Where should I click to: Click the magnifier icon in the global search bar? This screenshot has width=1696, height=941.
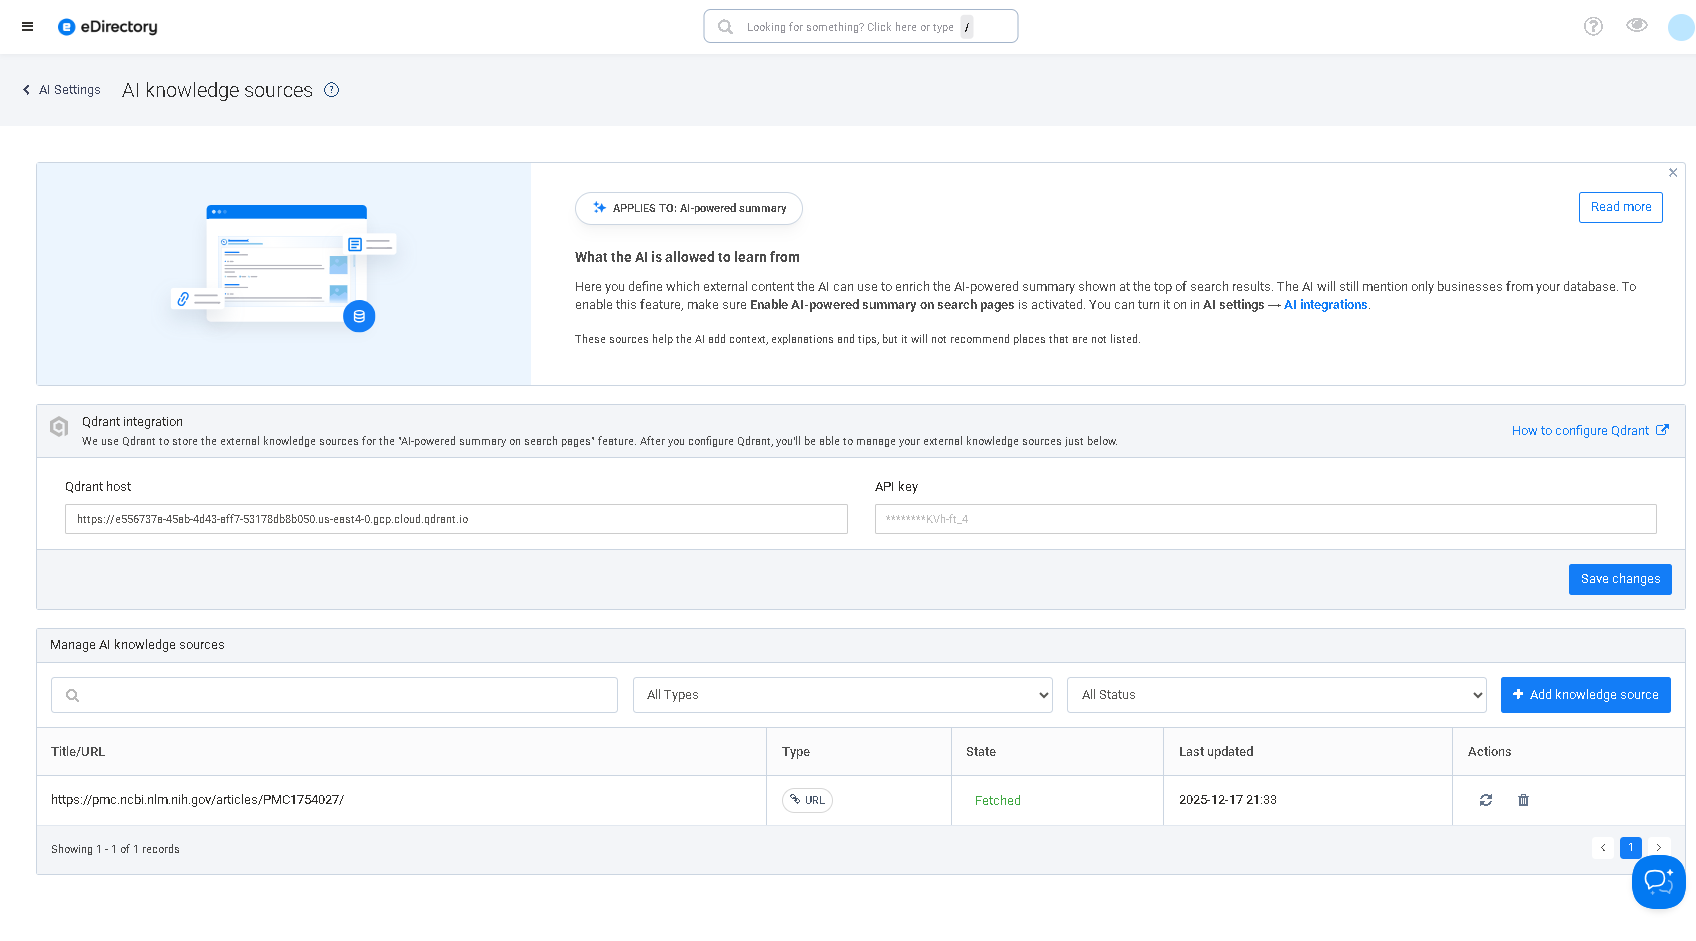tap(726, 27)
